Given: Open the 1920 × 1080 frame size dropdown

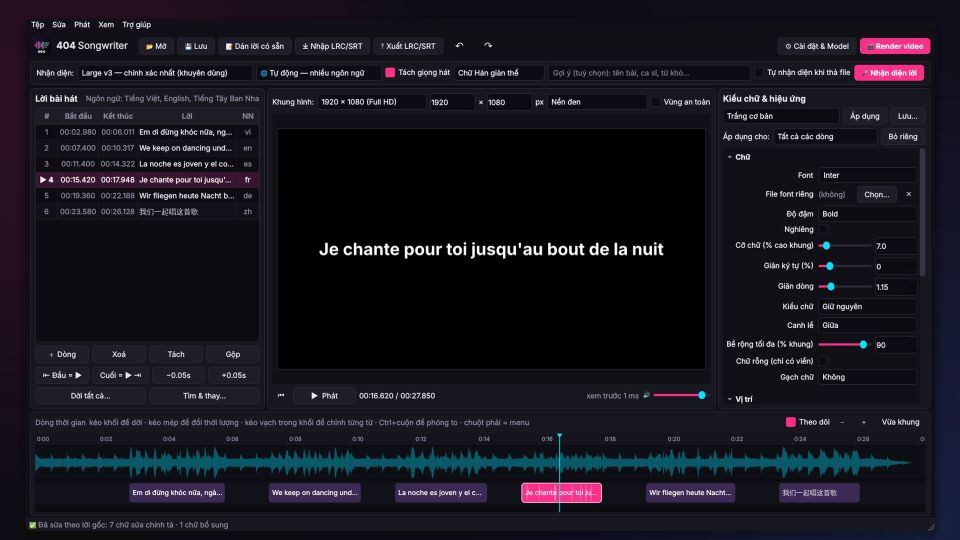Looking at the screenshot, I should pyautogui.click(x=371, y=102).
